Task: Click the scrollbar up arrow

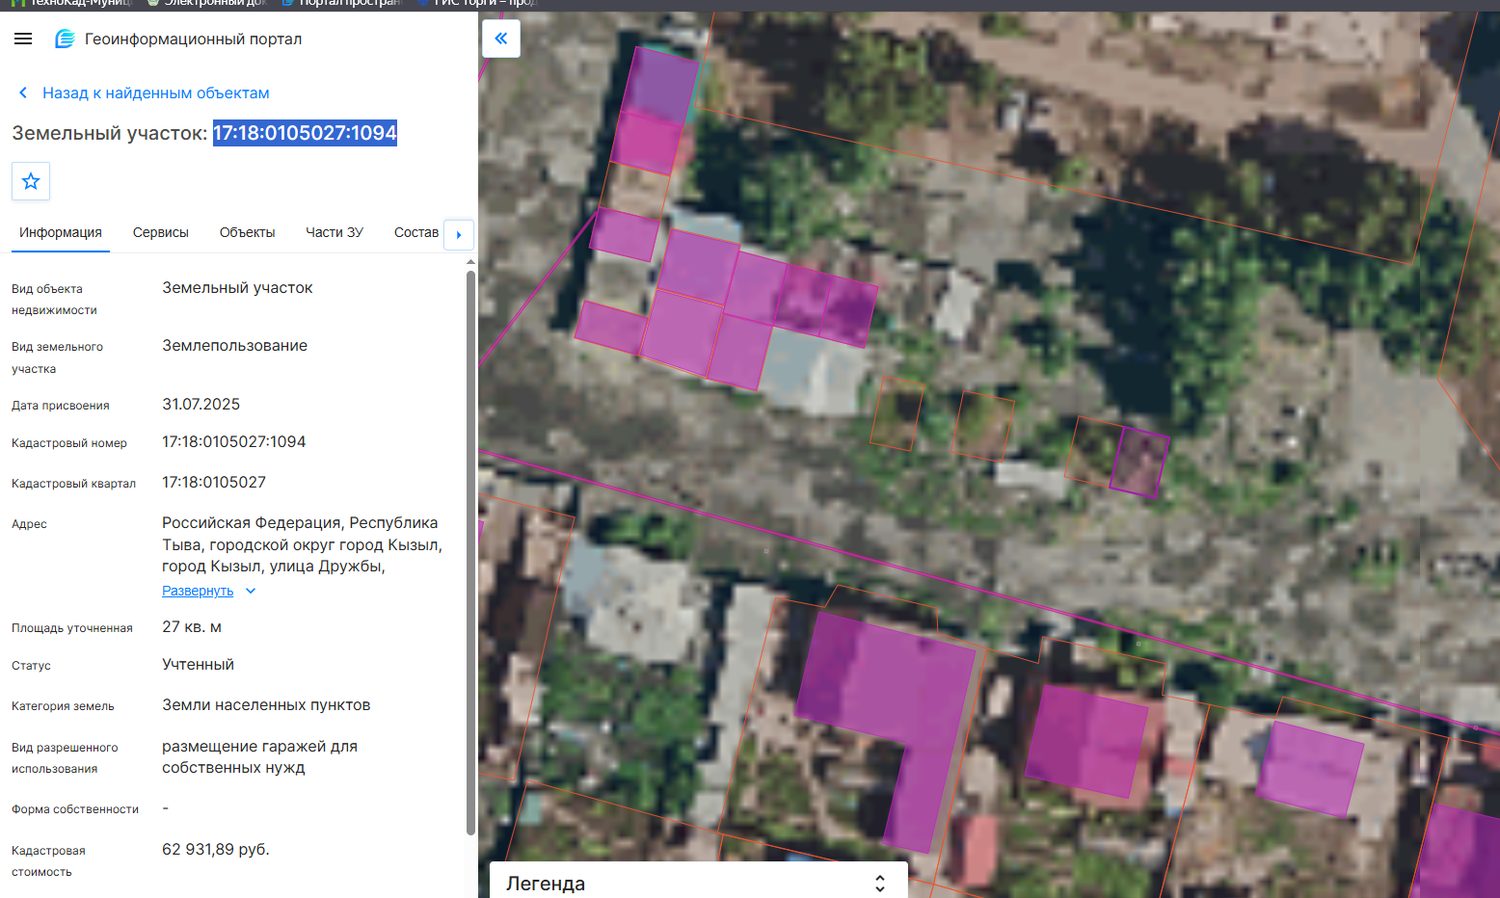Action: click(x=471, y=262)
